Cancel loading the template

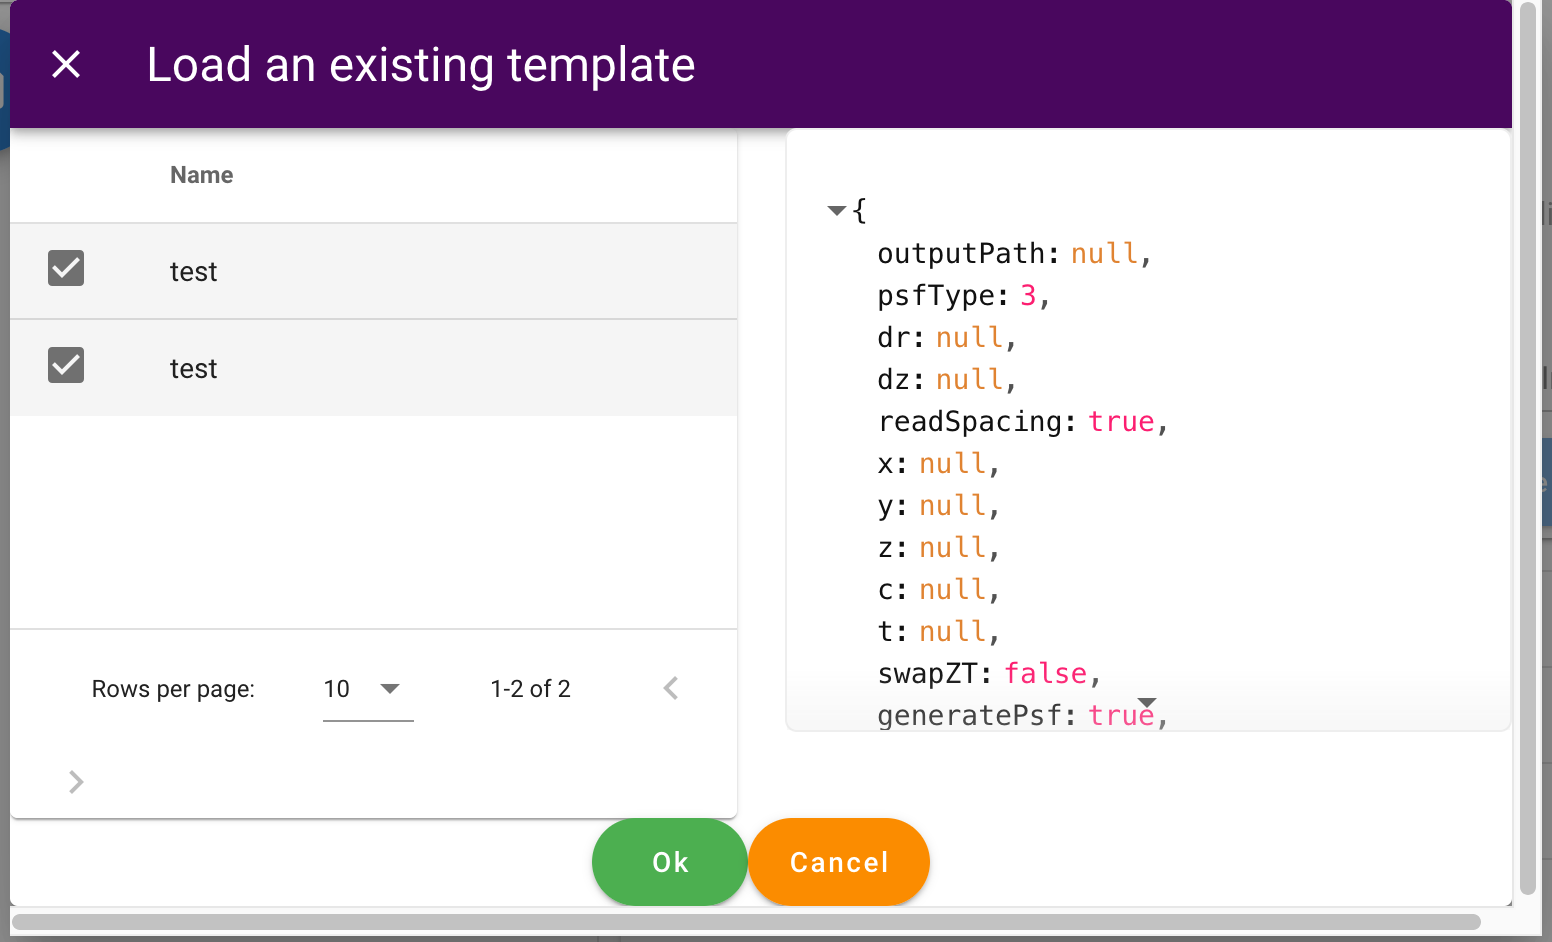(x=838, y=862)
